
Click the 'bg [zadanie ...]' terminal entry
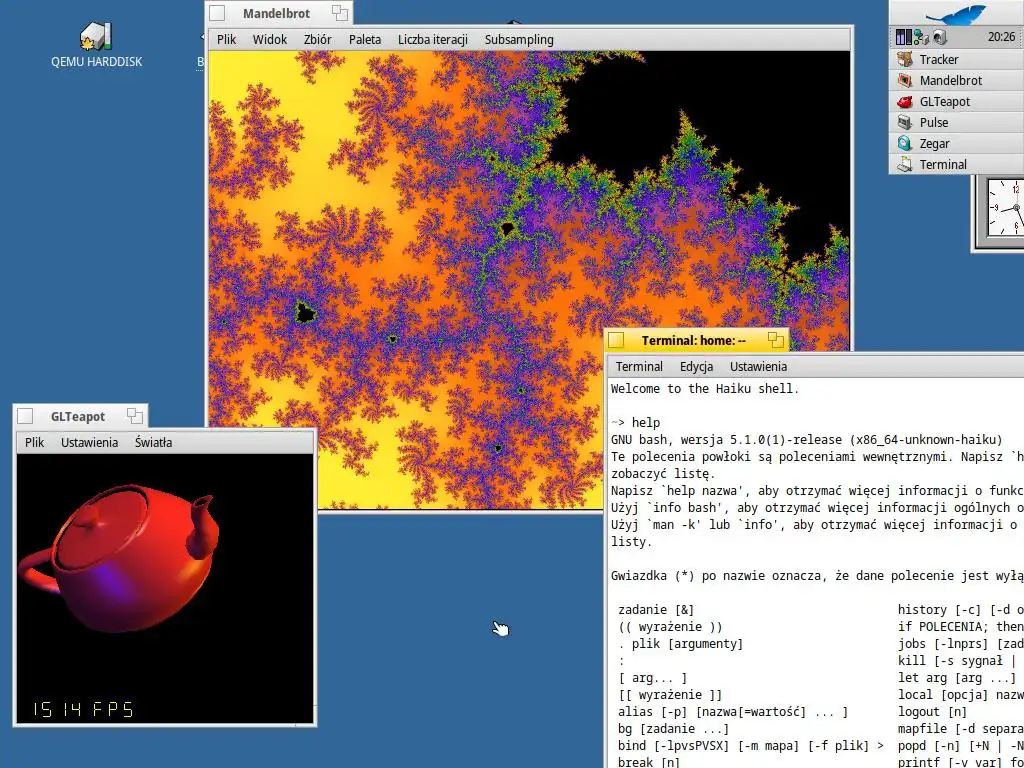pos(674,729)
